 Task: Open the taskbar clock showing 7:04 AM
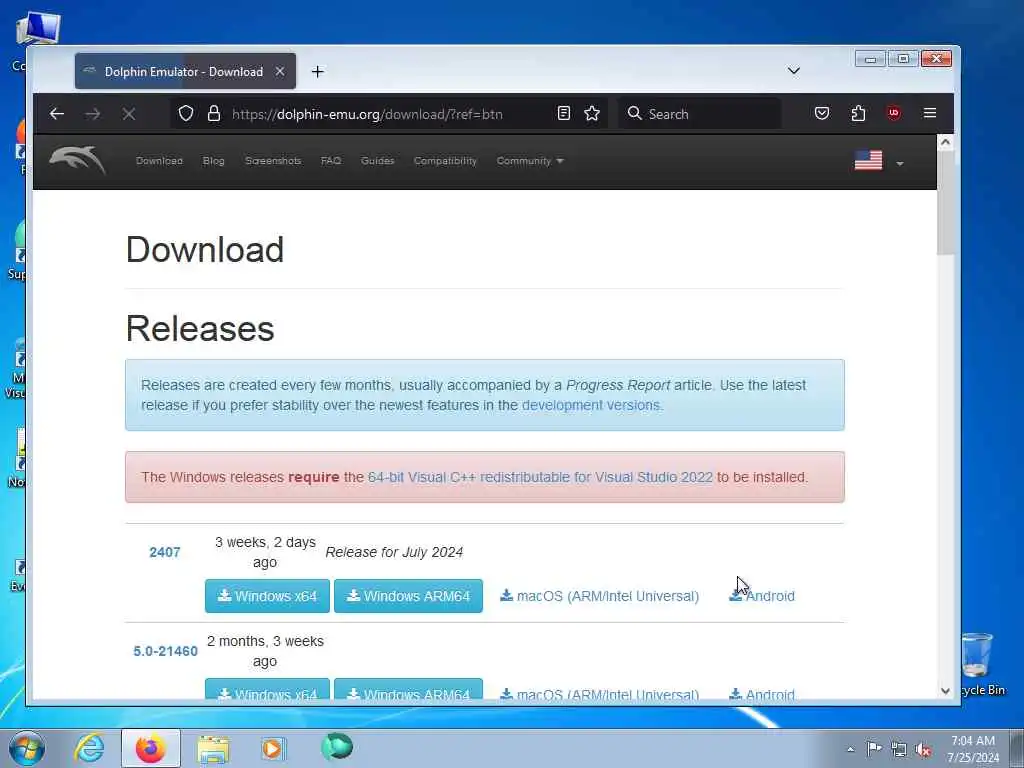tap(973, 749)
